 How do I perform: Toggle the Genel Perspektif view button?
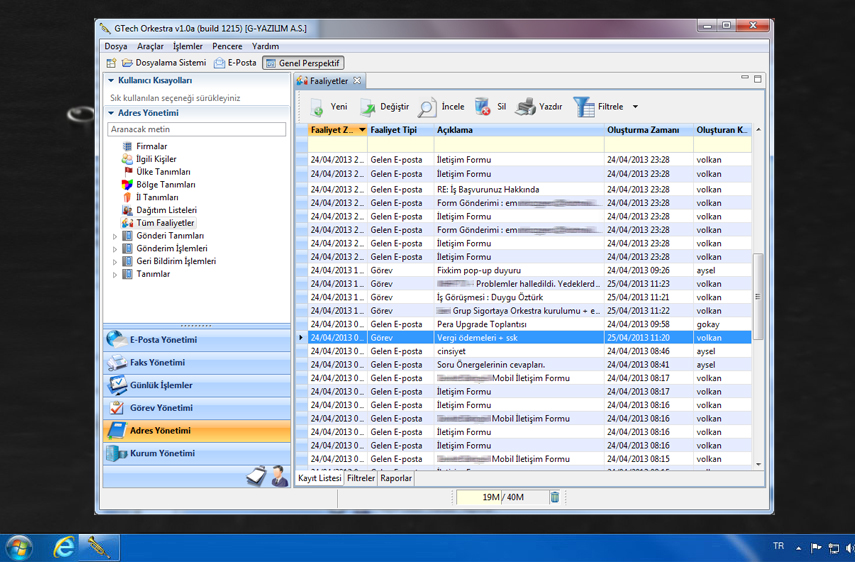click(x=303, y=63)
